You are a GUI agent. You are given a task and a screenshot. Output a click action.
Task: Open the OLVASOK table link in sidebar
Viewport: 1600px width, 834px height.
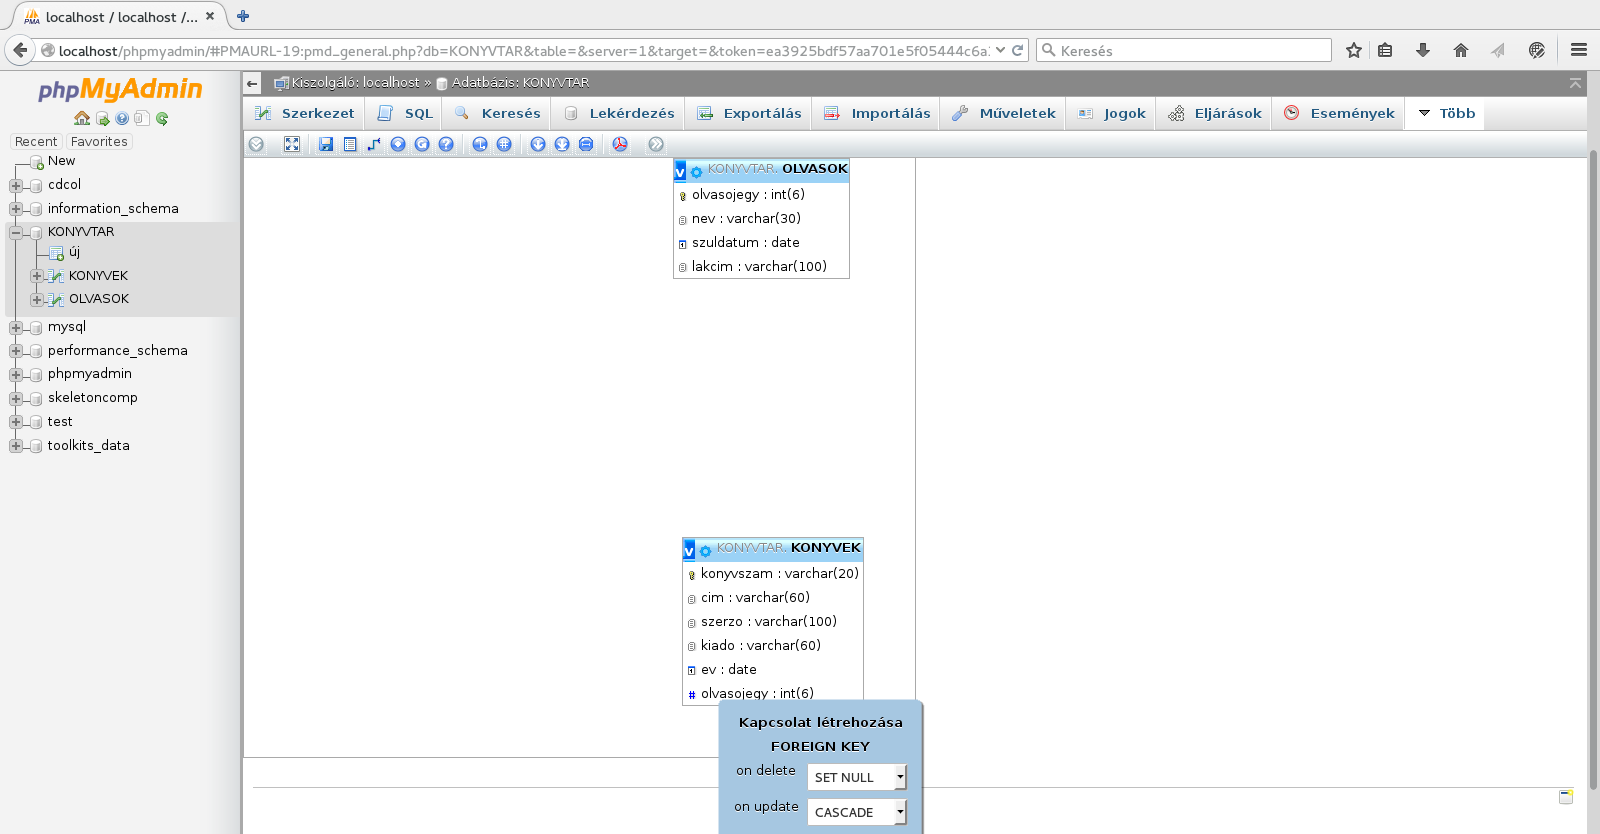99,299
